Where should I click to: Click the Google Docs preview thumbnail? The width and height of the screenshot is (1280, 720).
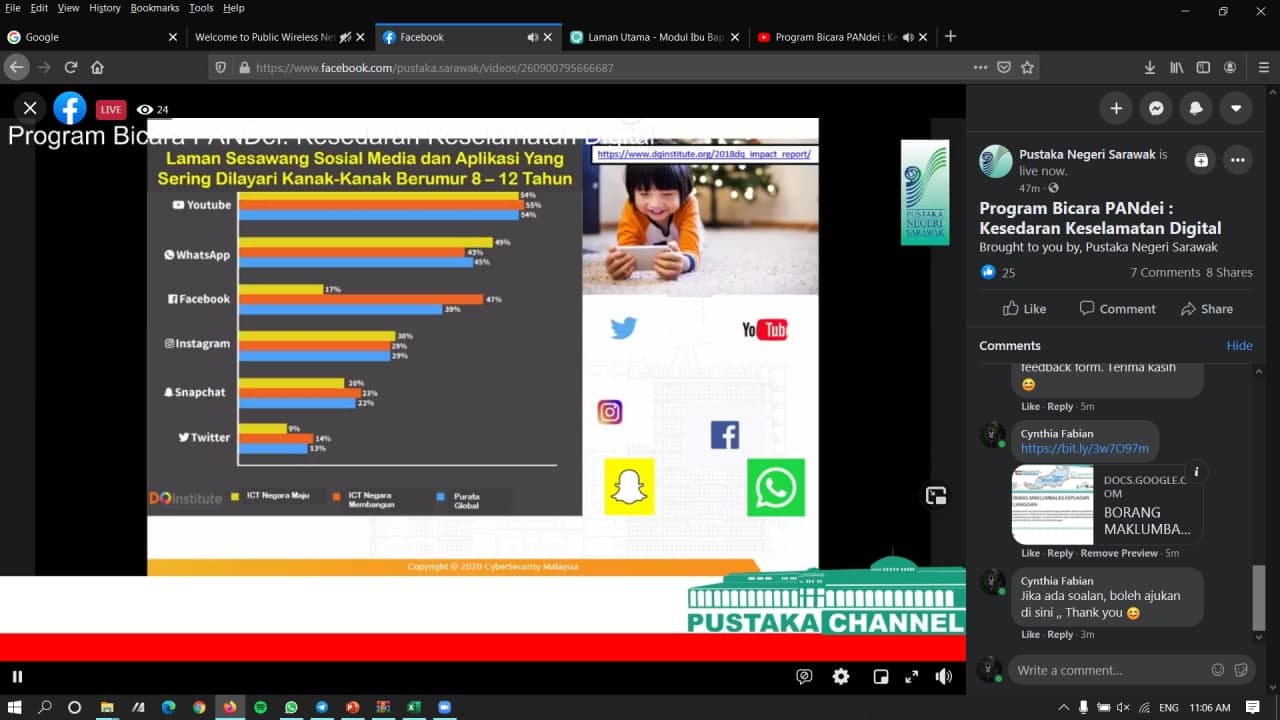[1052, 504]
